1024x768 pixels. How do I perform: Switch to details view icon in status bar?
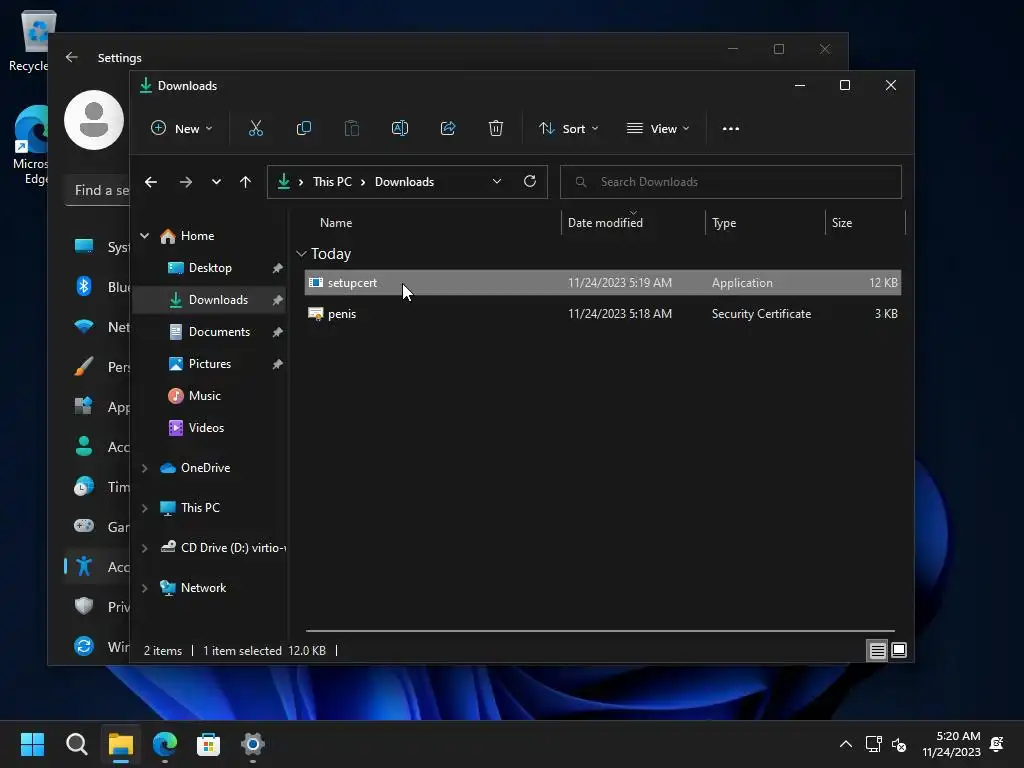[x=877, y=650]
